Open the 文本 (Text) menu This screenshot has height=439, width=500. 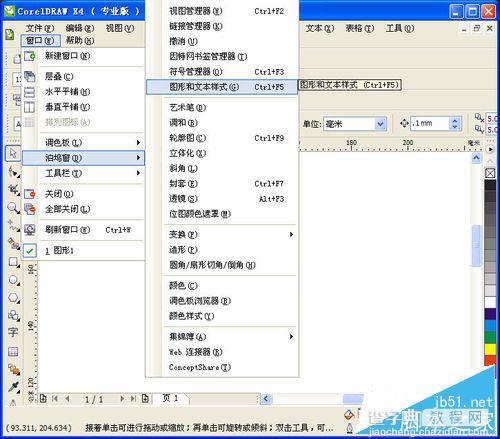click(x=320, y=28)
